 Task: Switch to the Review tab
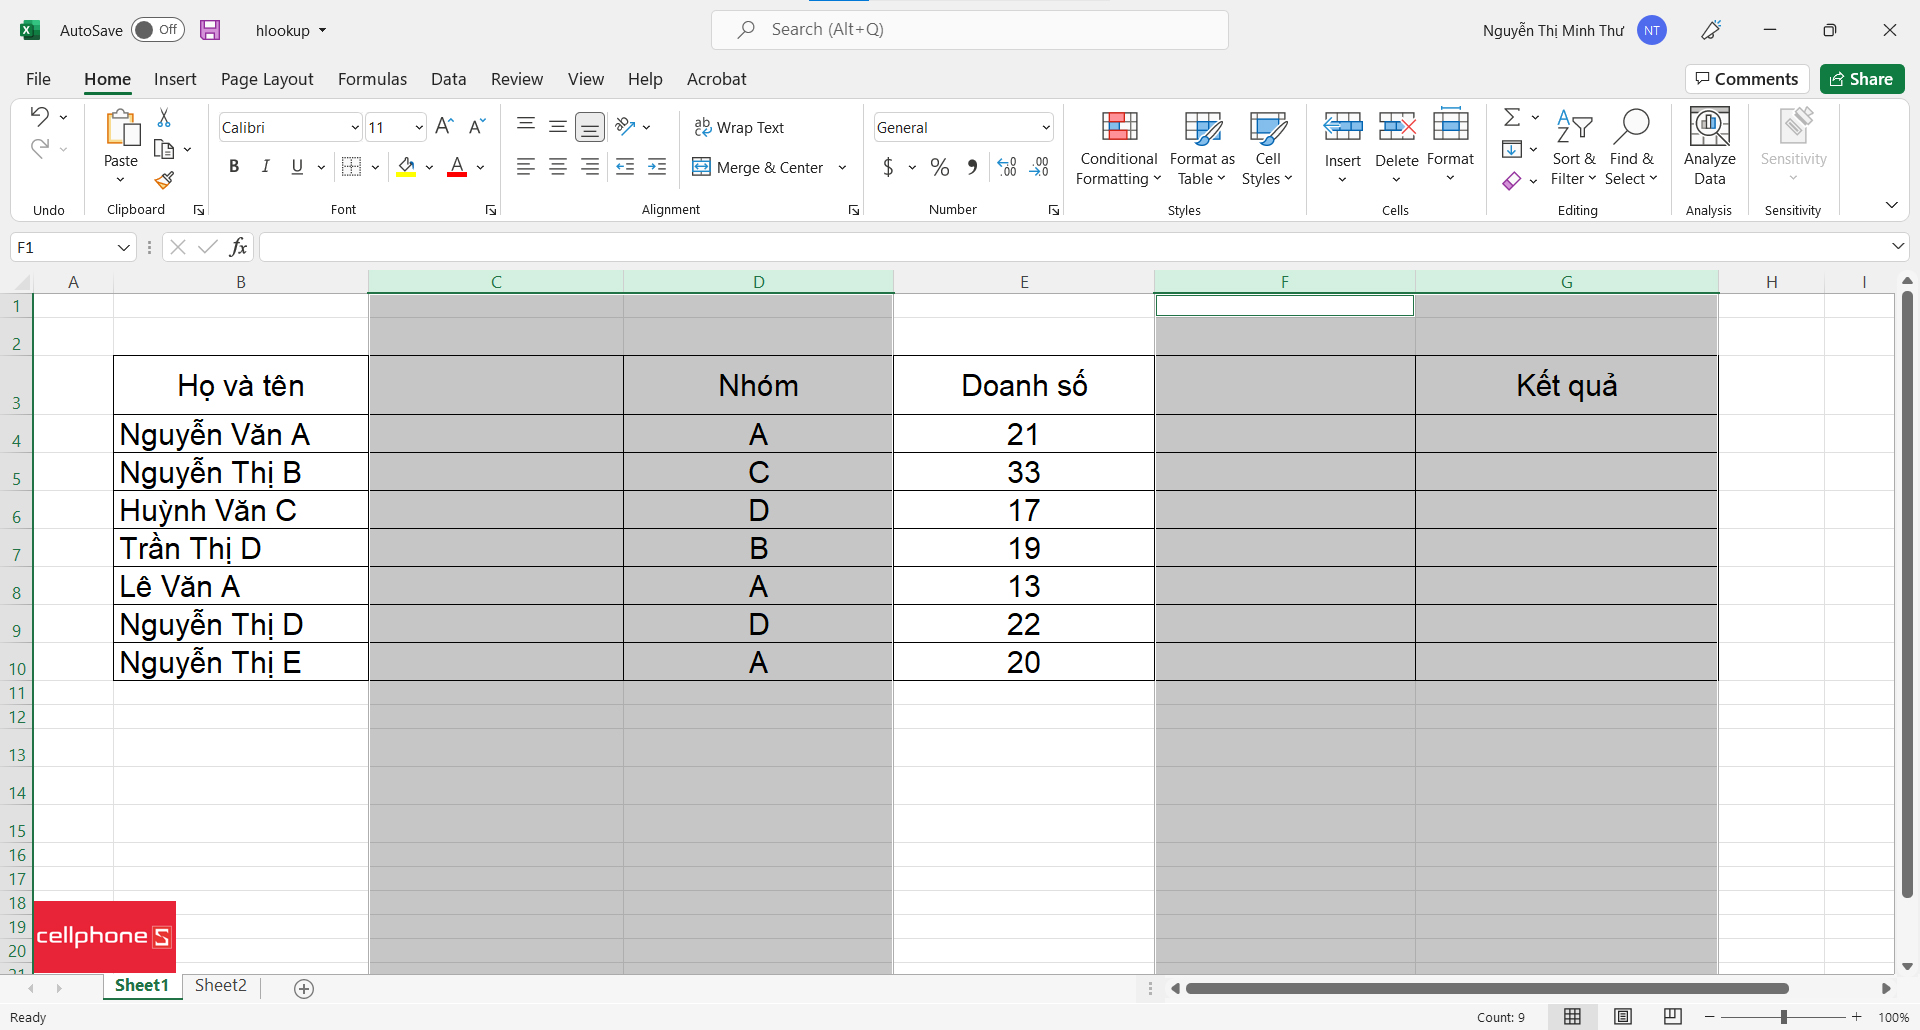pyautogui.click(x=517, y=79)
